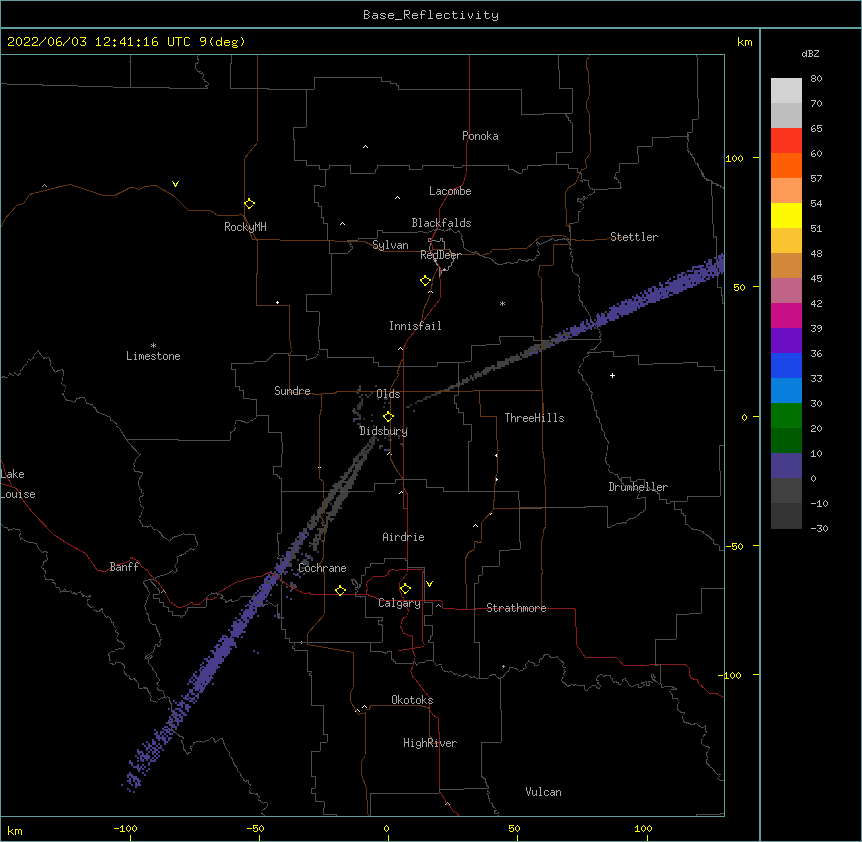The width and height of the screenshot is (862, 842).
Task: Select the yellow diamond marker above Didsbury
Action: pos(388,417)
